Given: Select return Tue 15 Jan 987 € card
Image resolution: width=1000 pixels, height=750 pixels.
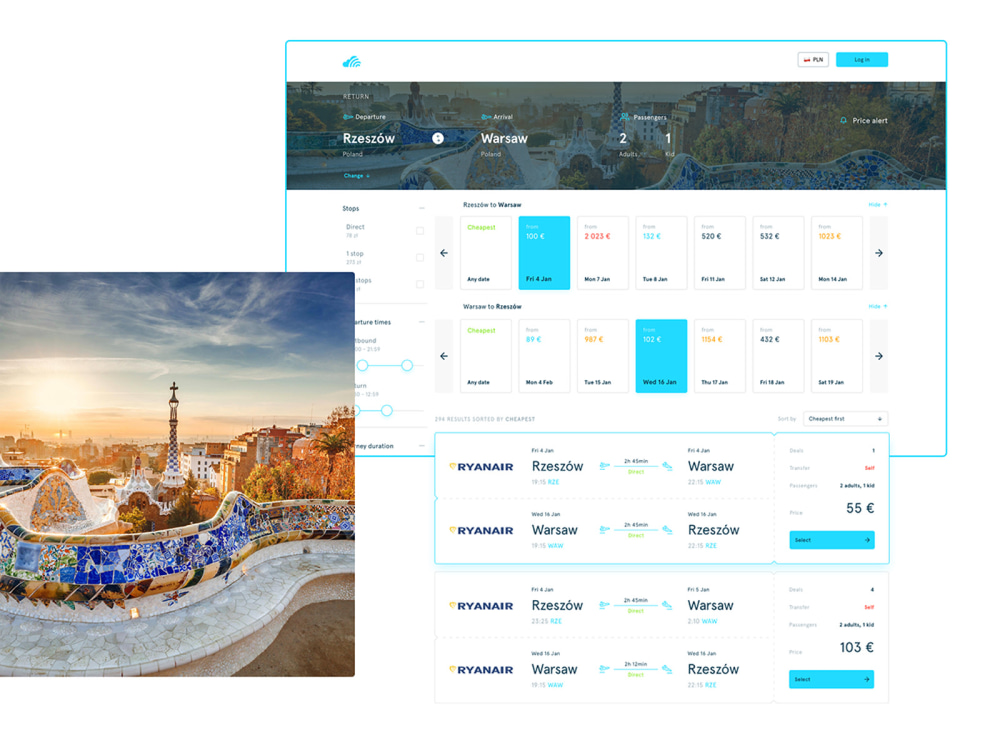Looking at the screenshot, I should [x=603, y=356].
